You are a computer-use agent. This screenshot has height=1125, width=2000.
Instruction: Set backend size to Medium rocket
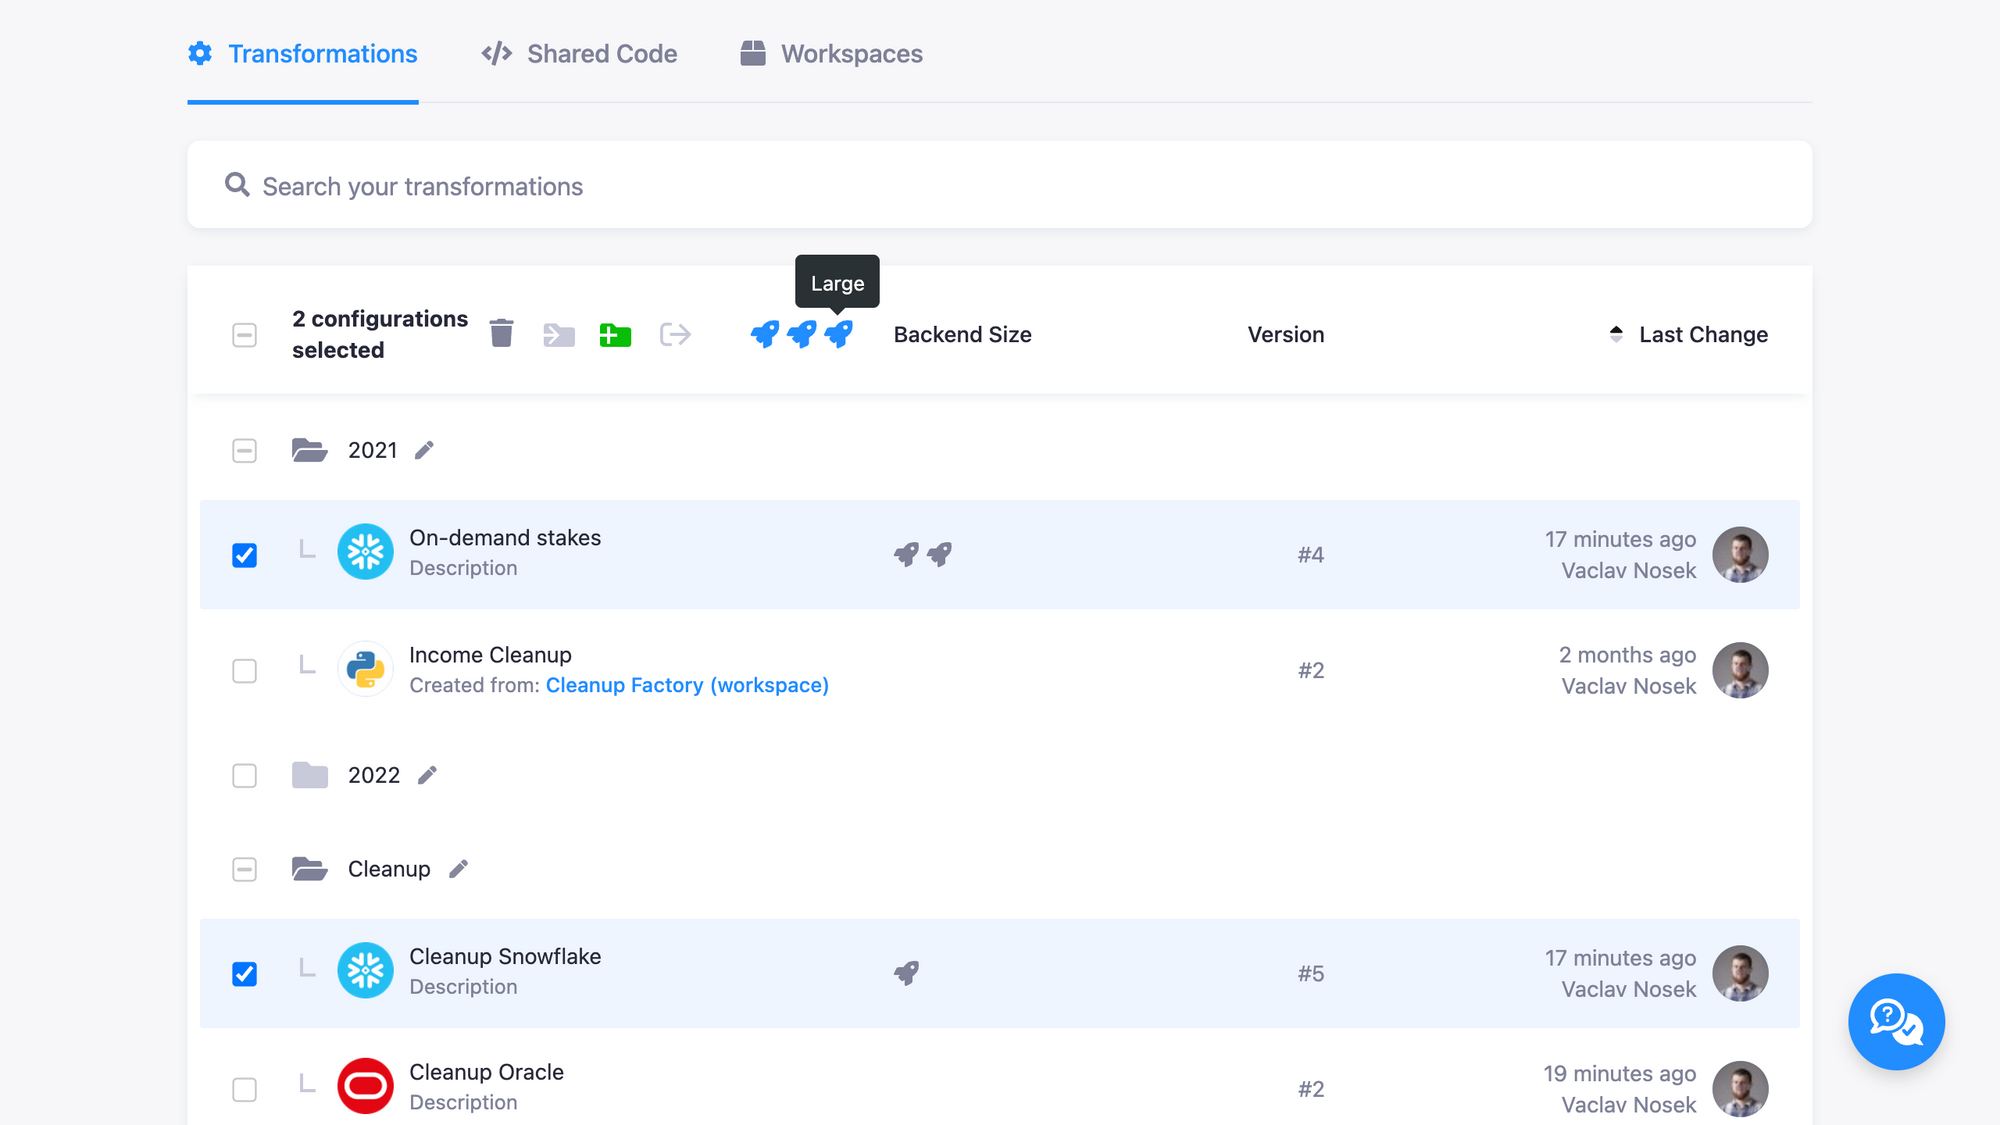point(801,334)
